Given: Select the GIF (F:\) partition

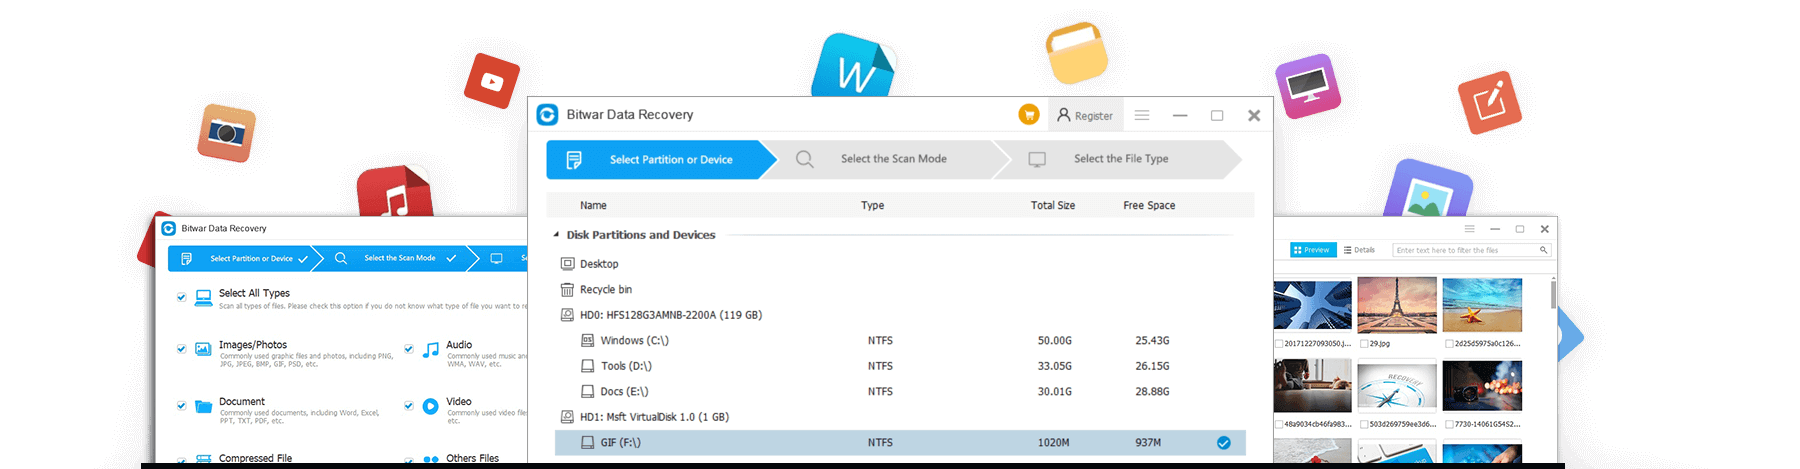Looking at the screenshot, I should tap(900, 443).
